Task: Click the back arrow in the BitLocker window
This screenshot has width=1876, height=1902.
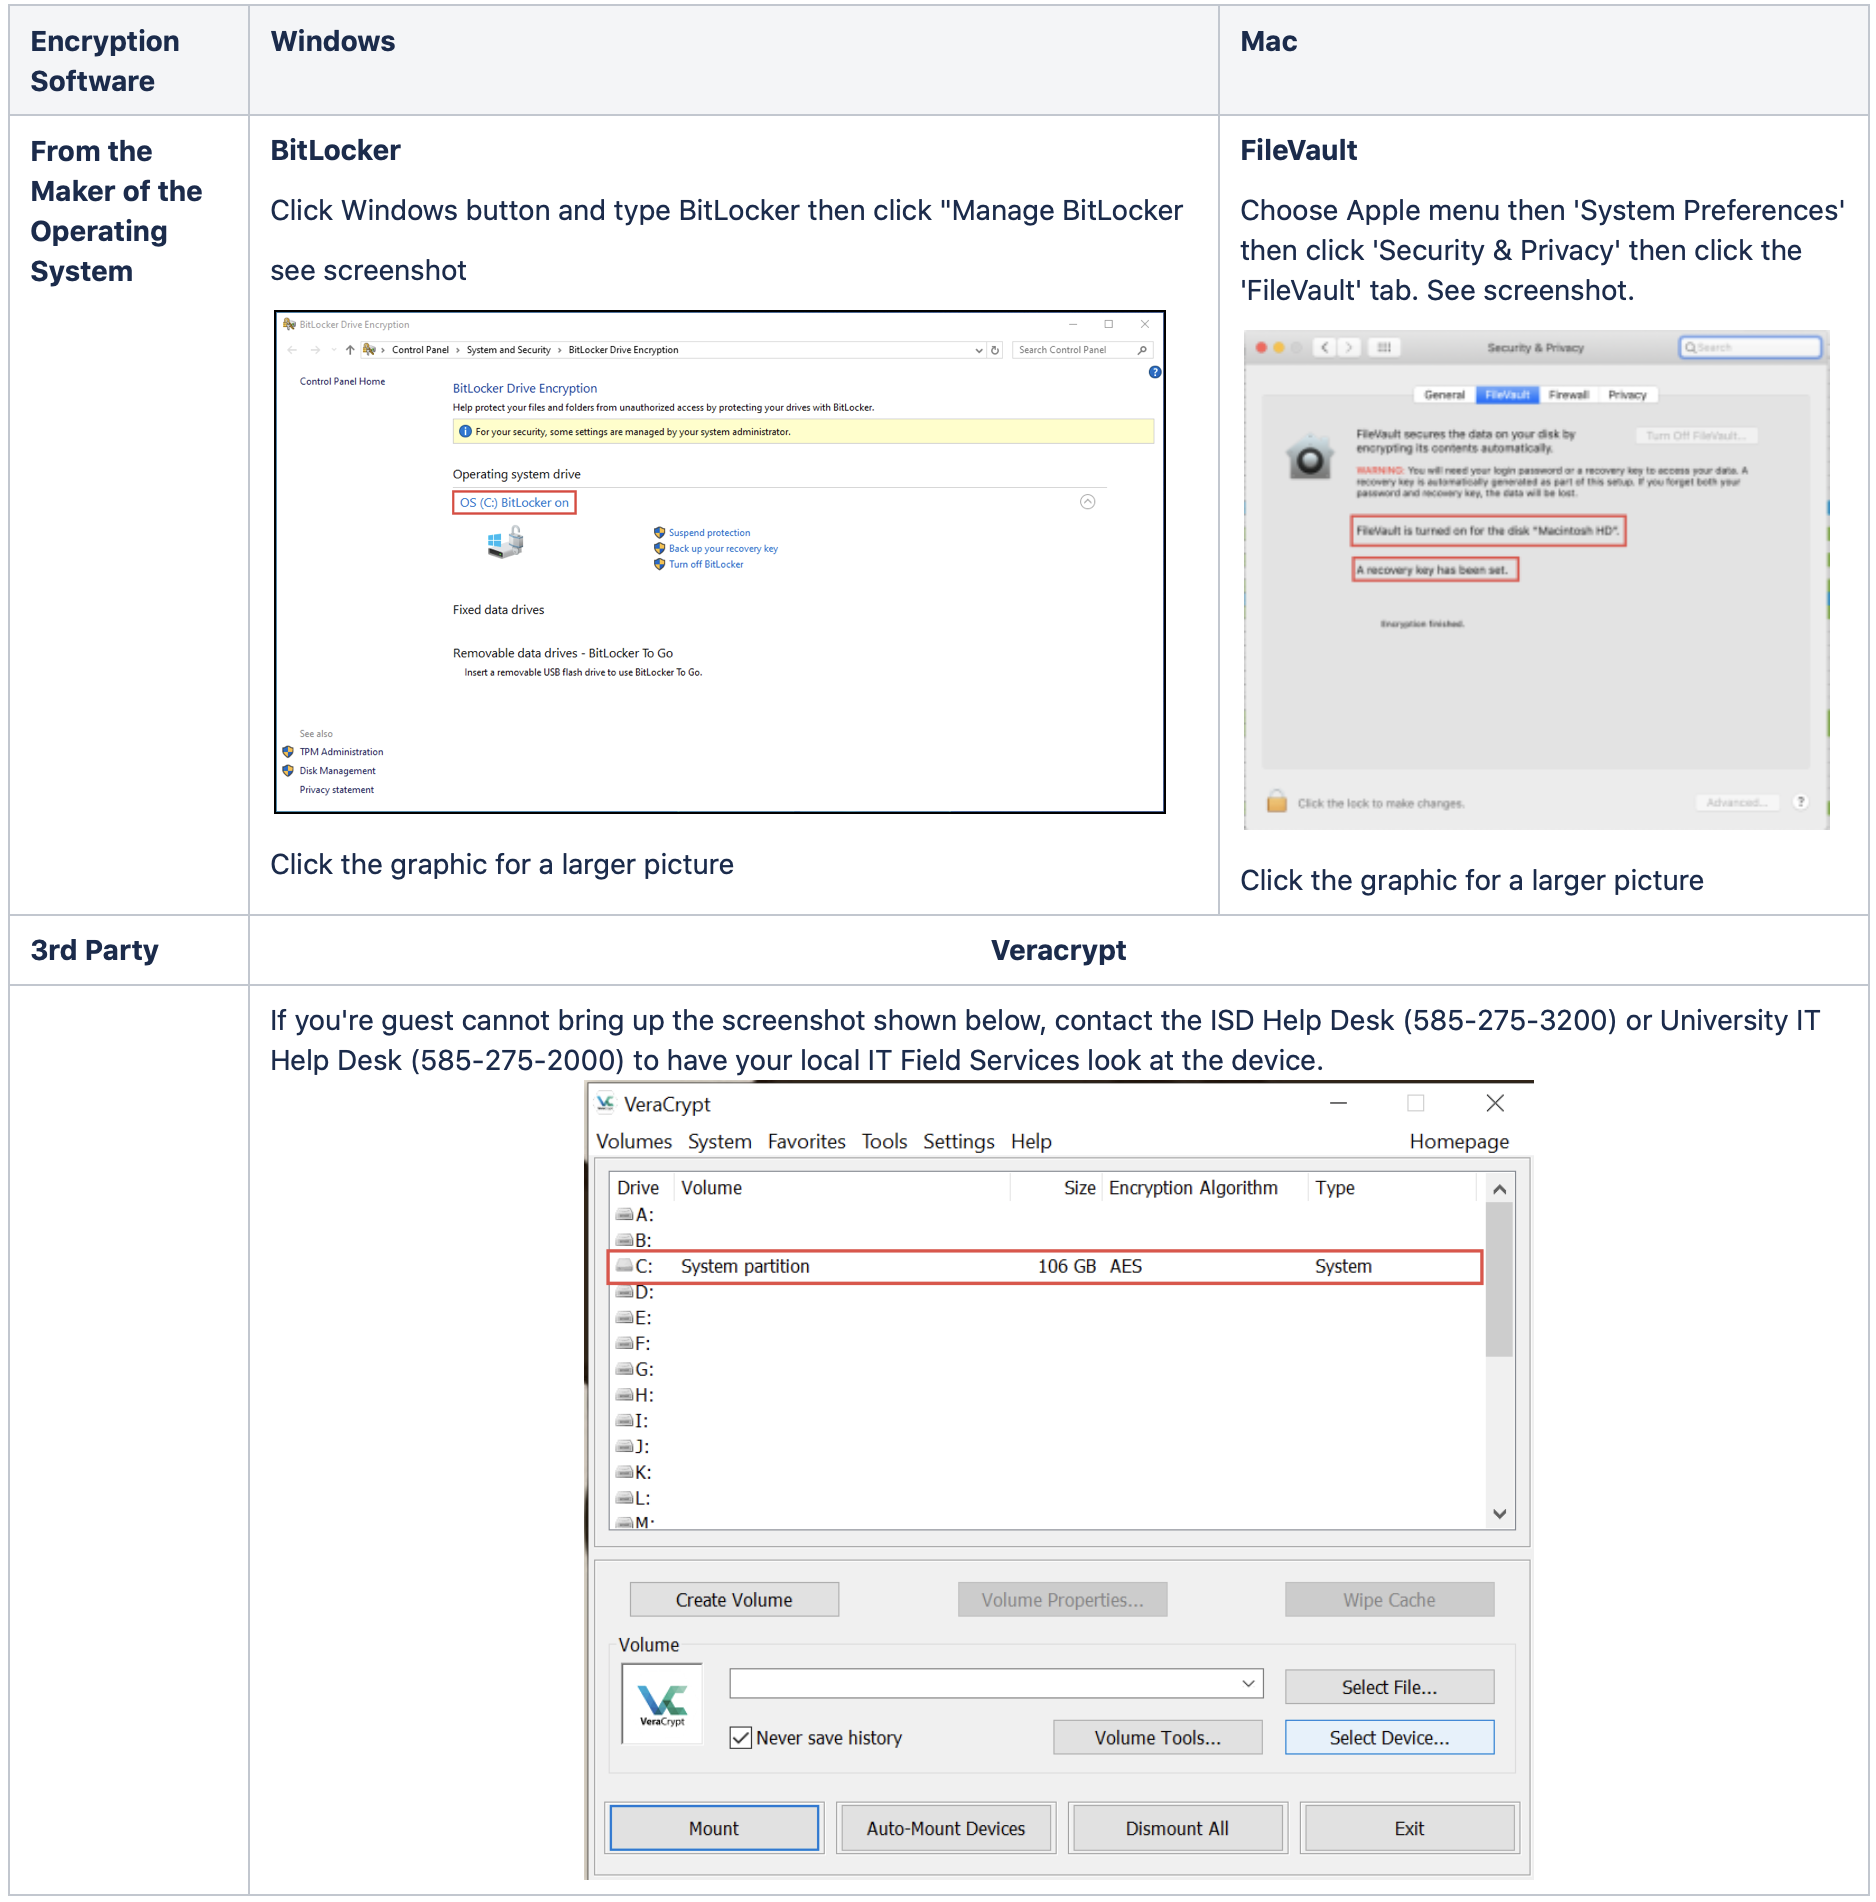Action: 292,350
